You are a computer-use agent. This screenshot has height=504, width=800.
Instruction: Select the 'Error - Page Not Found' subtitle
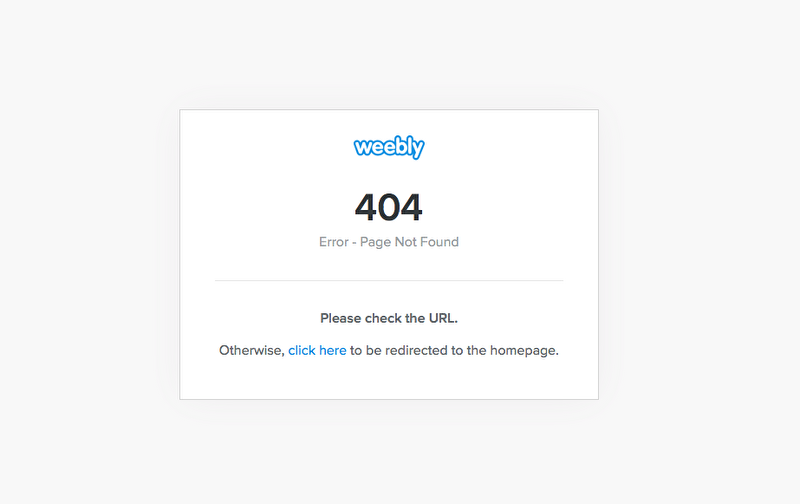point(389,242)
